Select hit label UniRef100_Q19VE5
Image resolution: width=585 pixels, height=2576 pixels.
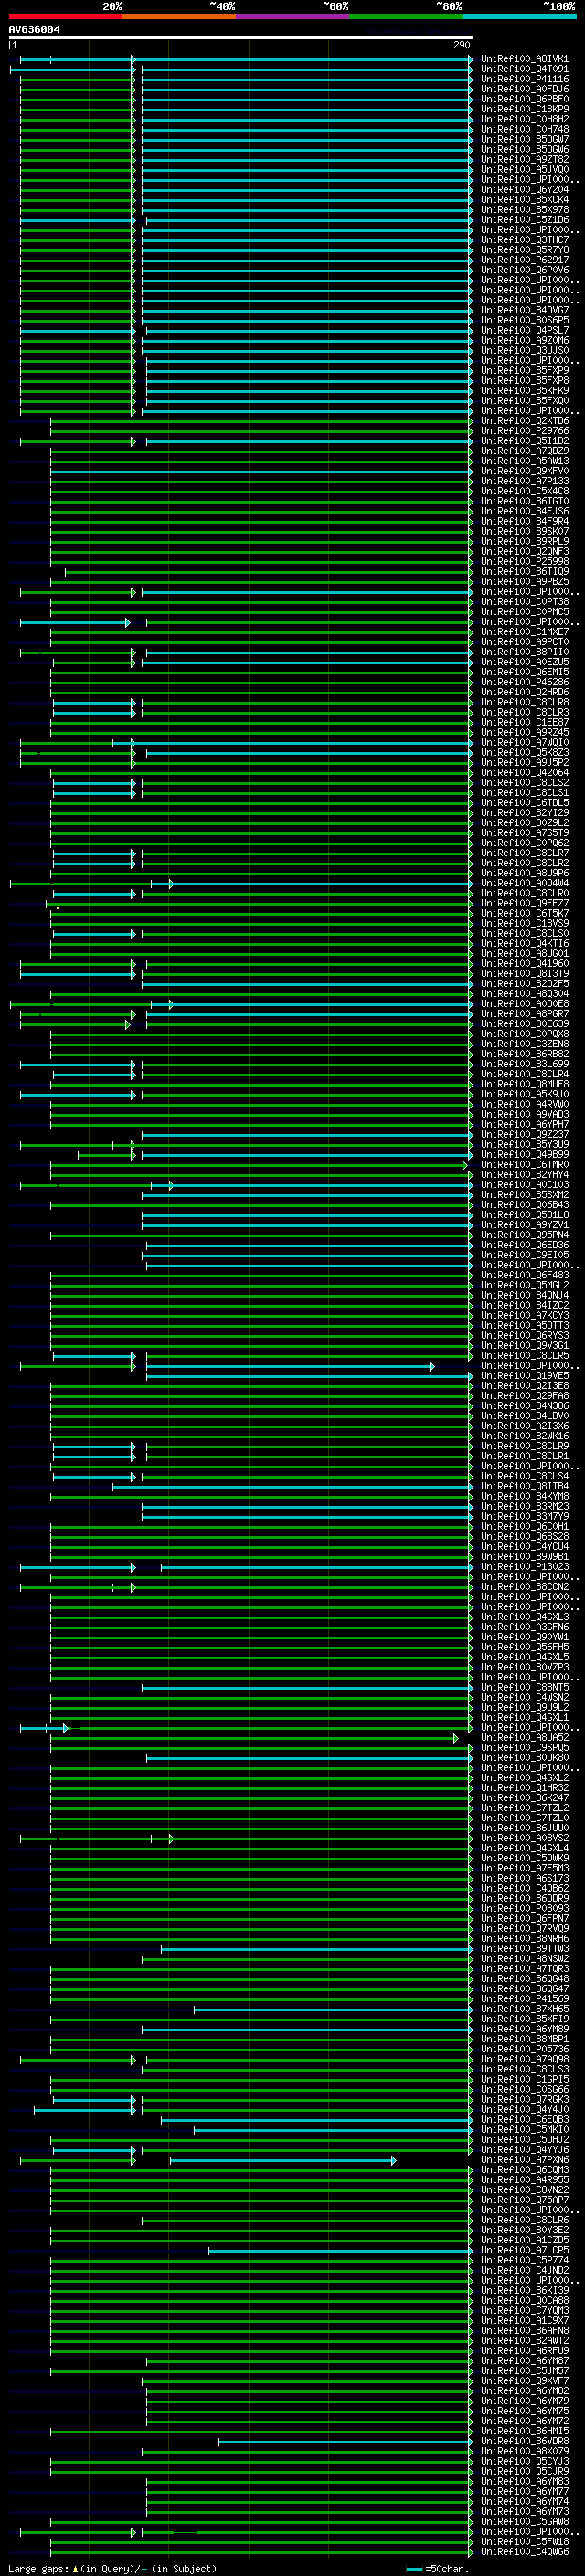[x=525, y=1377]
